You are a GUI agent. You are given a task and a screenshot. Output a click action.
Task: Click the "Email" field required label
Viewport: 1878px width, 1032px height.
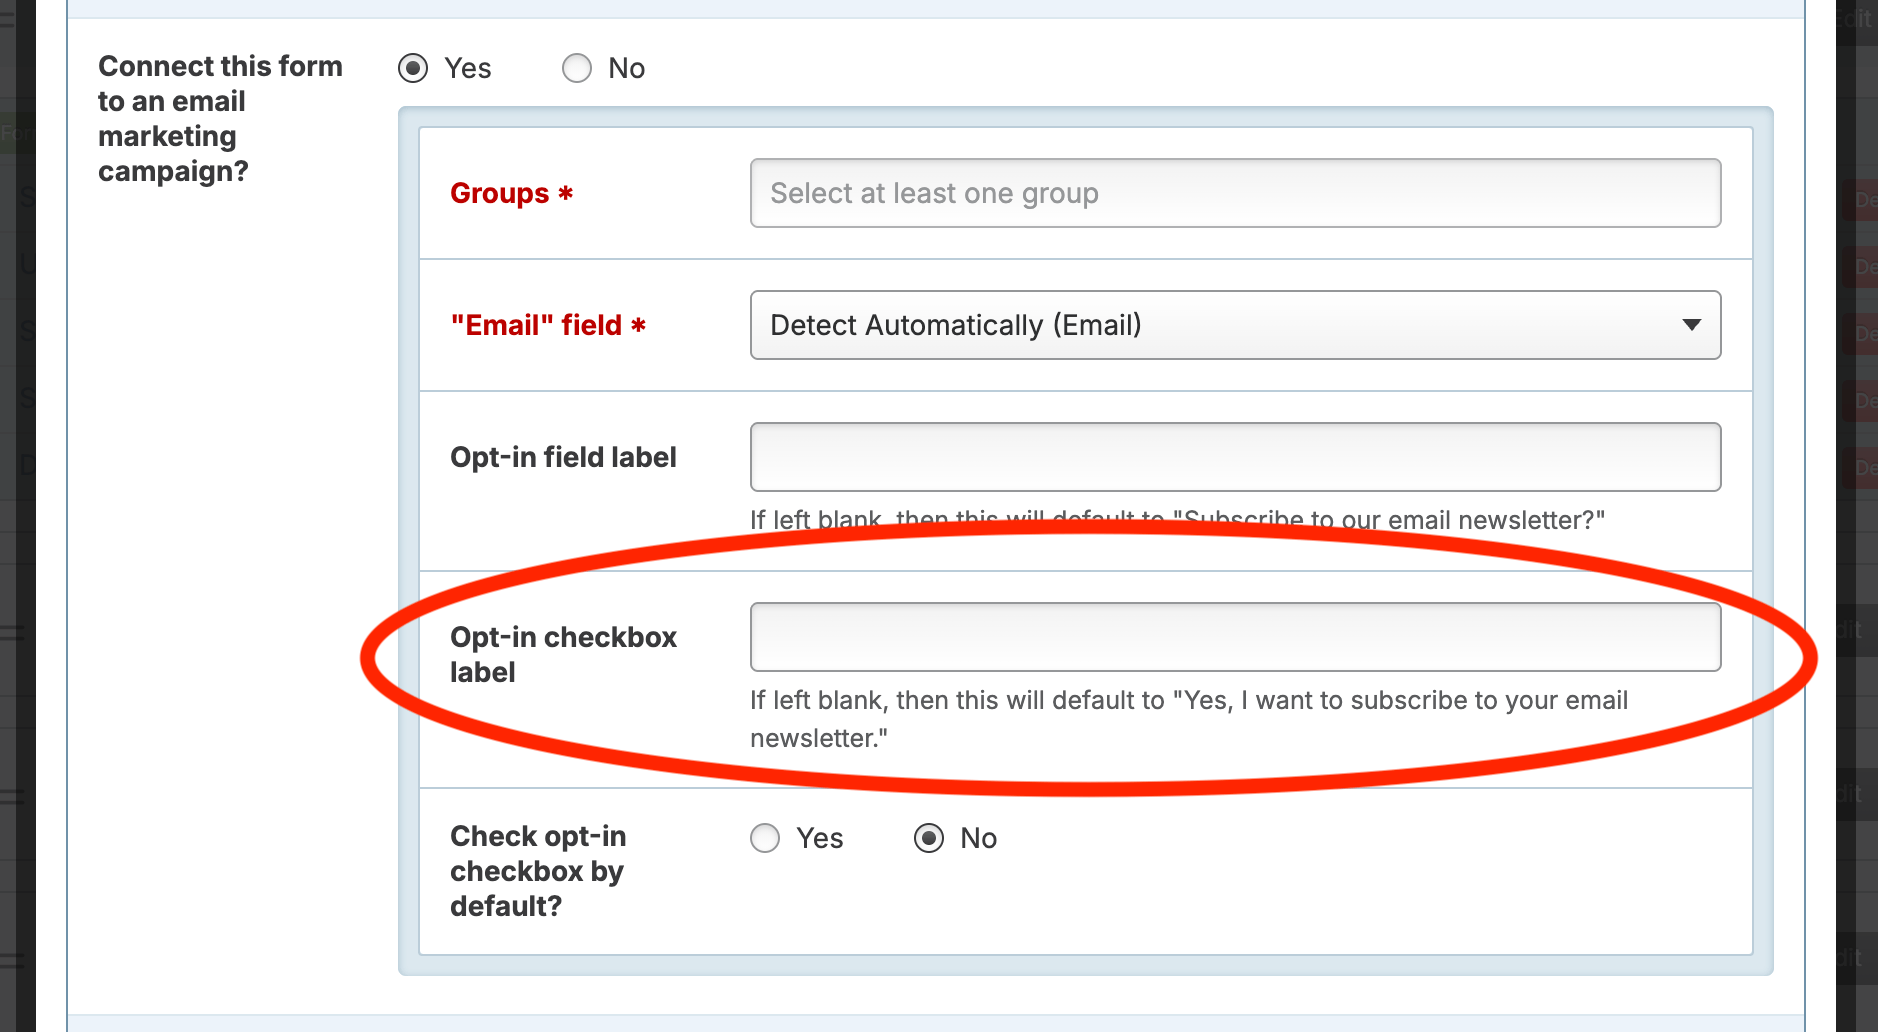(548, 325)
